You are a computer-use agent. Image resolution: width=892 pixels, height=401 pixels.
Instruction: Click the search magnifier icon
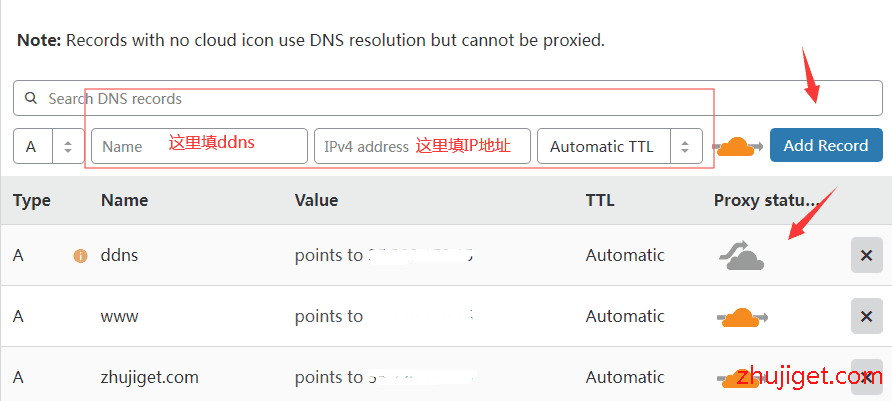pyautogui.click(x=31, y=99)
